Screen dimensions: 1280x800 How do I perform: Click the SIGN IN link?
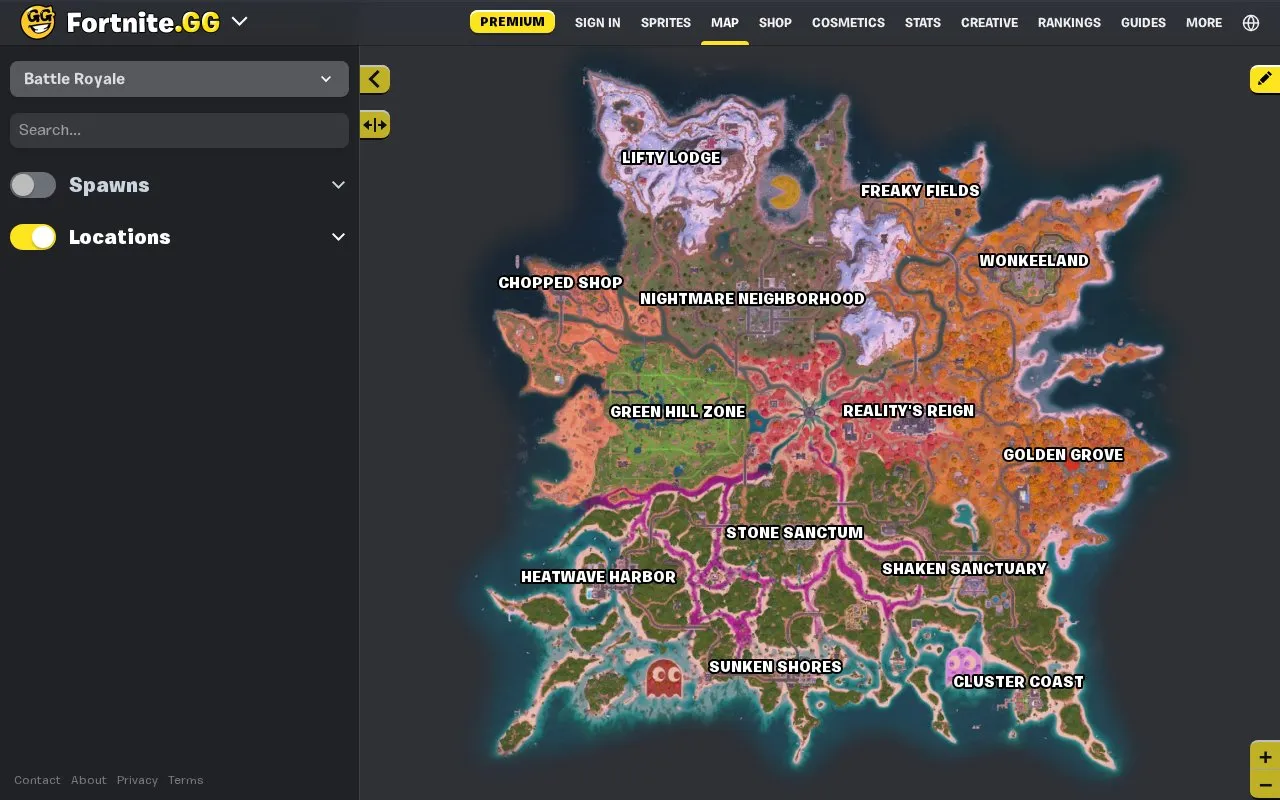(598, 22)
